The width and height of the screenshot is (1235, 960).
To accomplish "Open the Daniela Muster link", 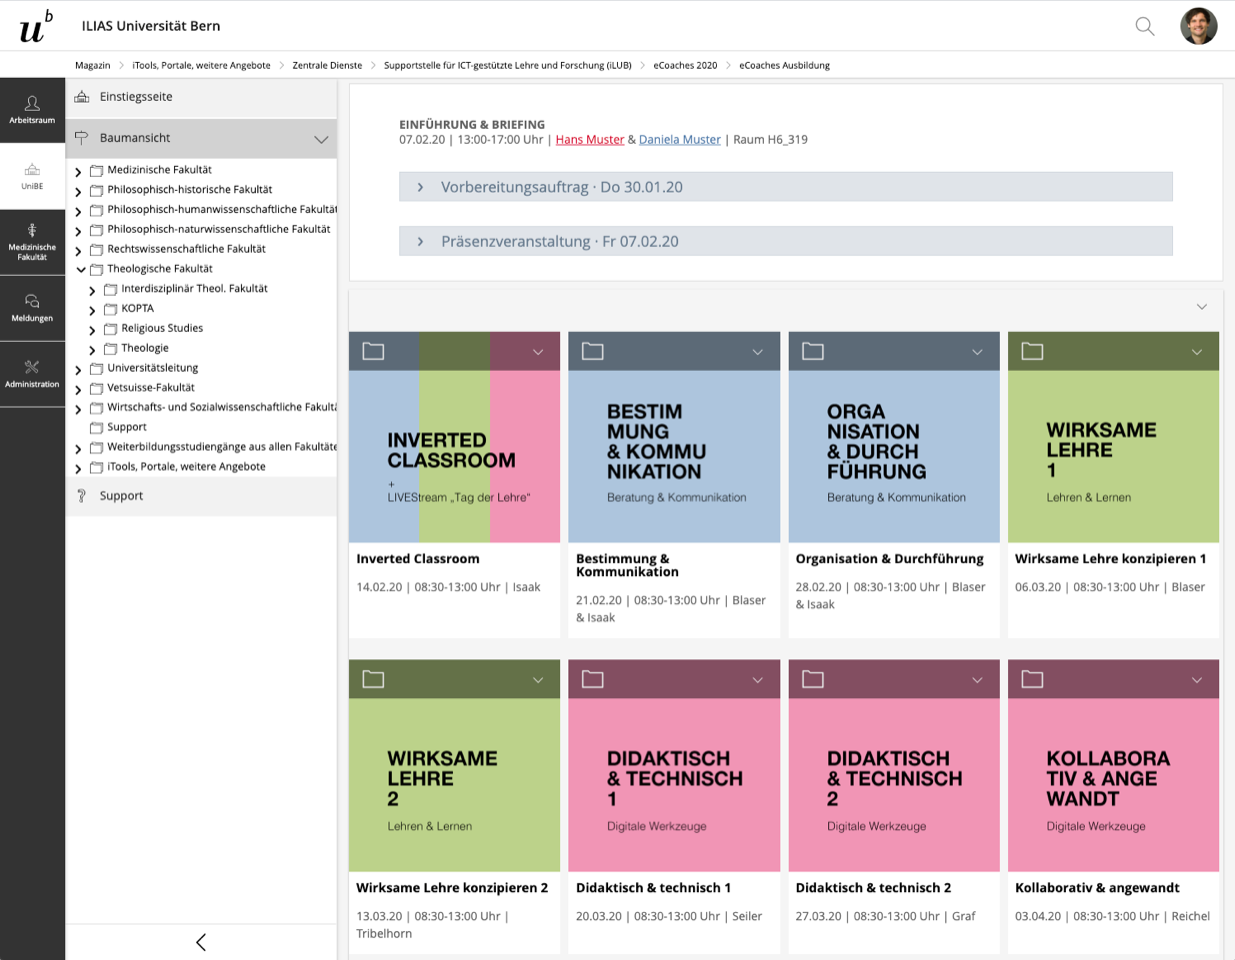I will pyautogui.click(x=679, y=140).
